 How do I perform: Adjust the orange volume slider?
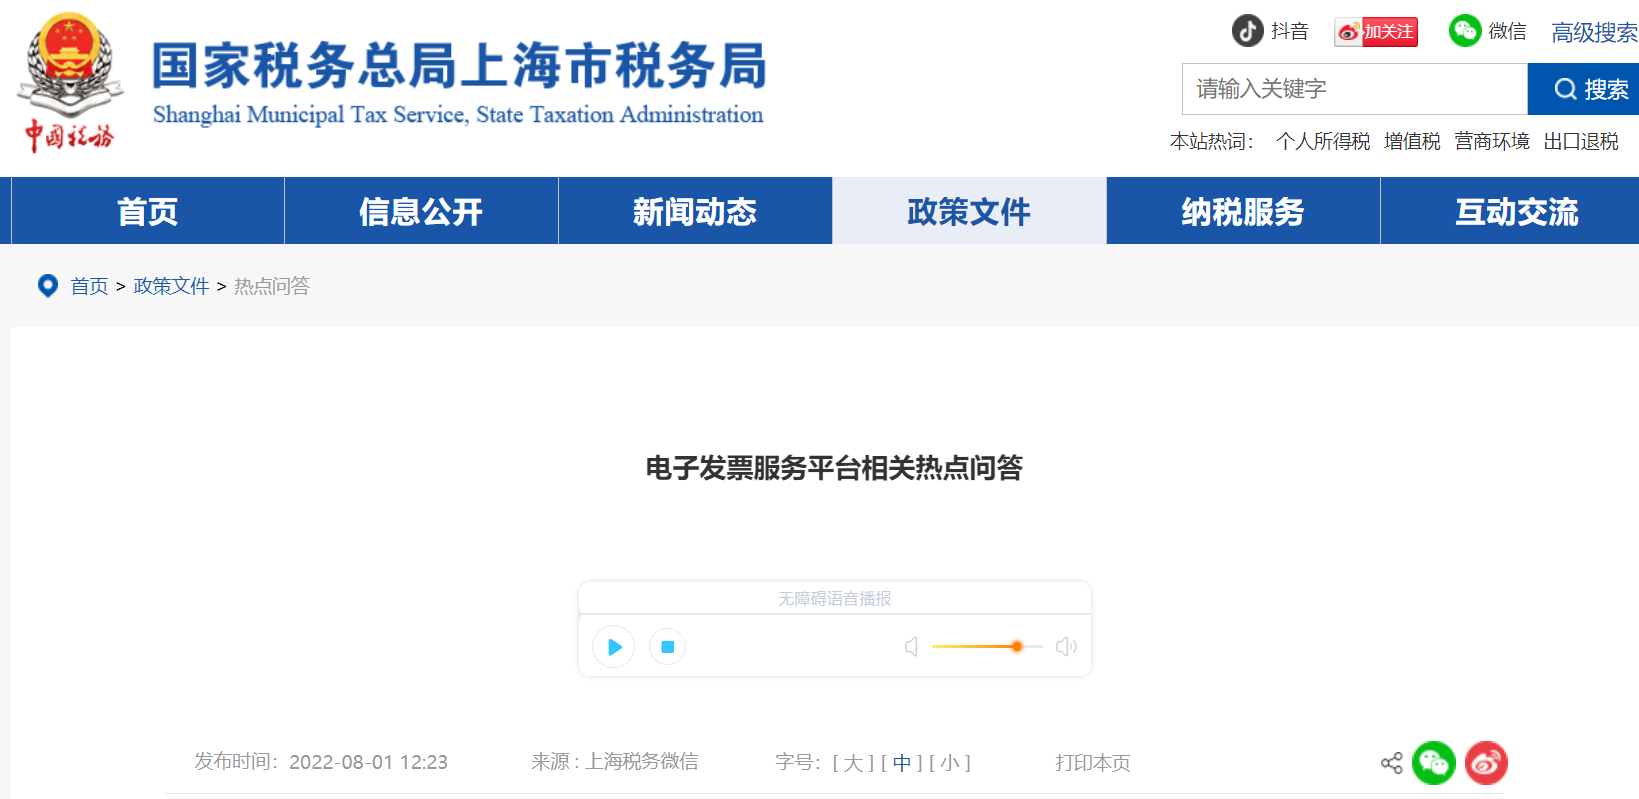point(1016,647)
